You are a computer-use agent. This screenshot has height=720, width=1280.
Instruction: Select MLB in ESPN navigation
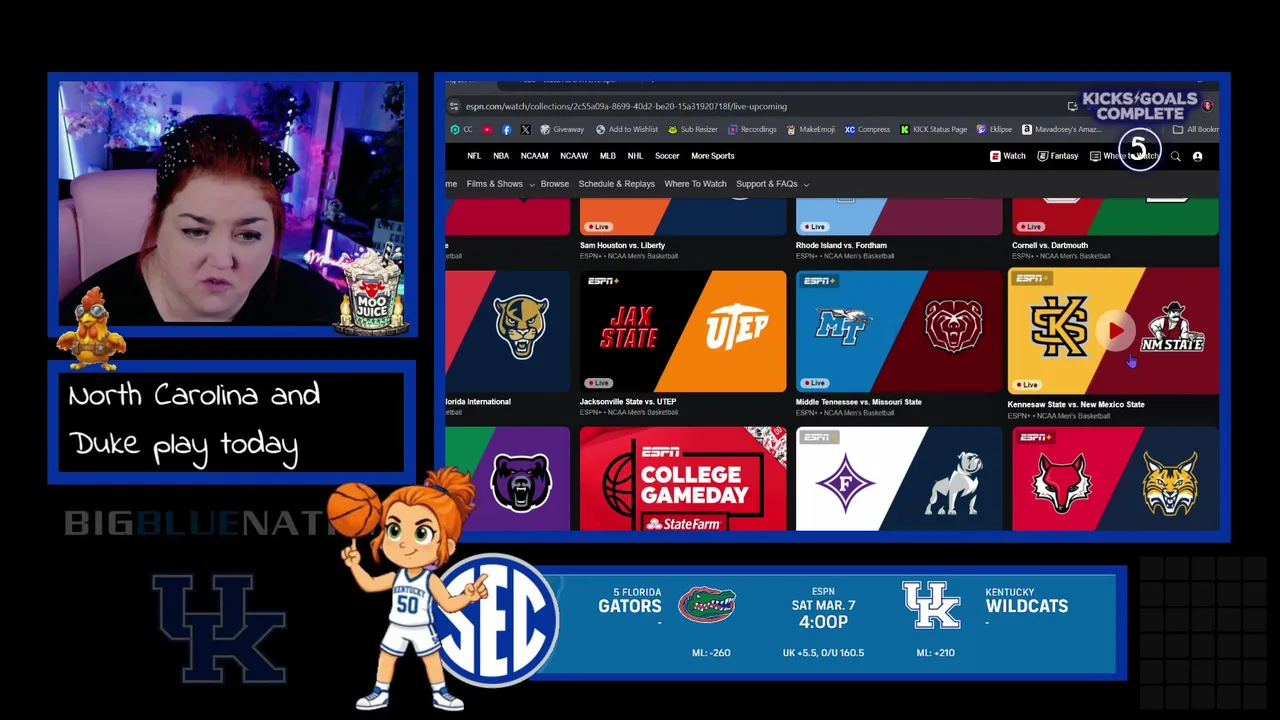click(608, 156)
